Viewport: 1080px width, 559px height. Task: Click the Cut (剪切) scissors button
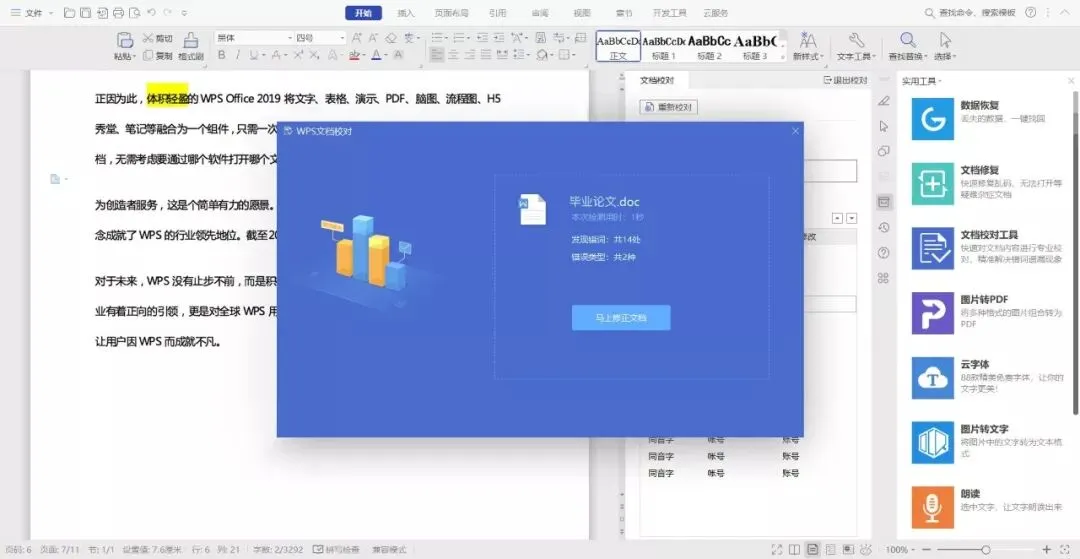[157, 39]
